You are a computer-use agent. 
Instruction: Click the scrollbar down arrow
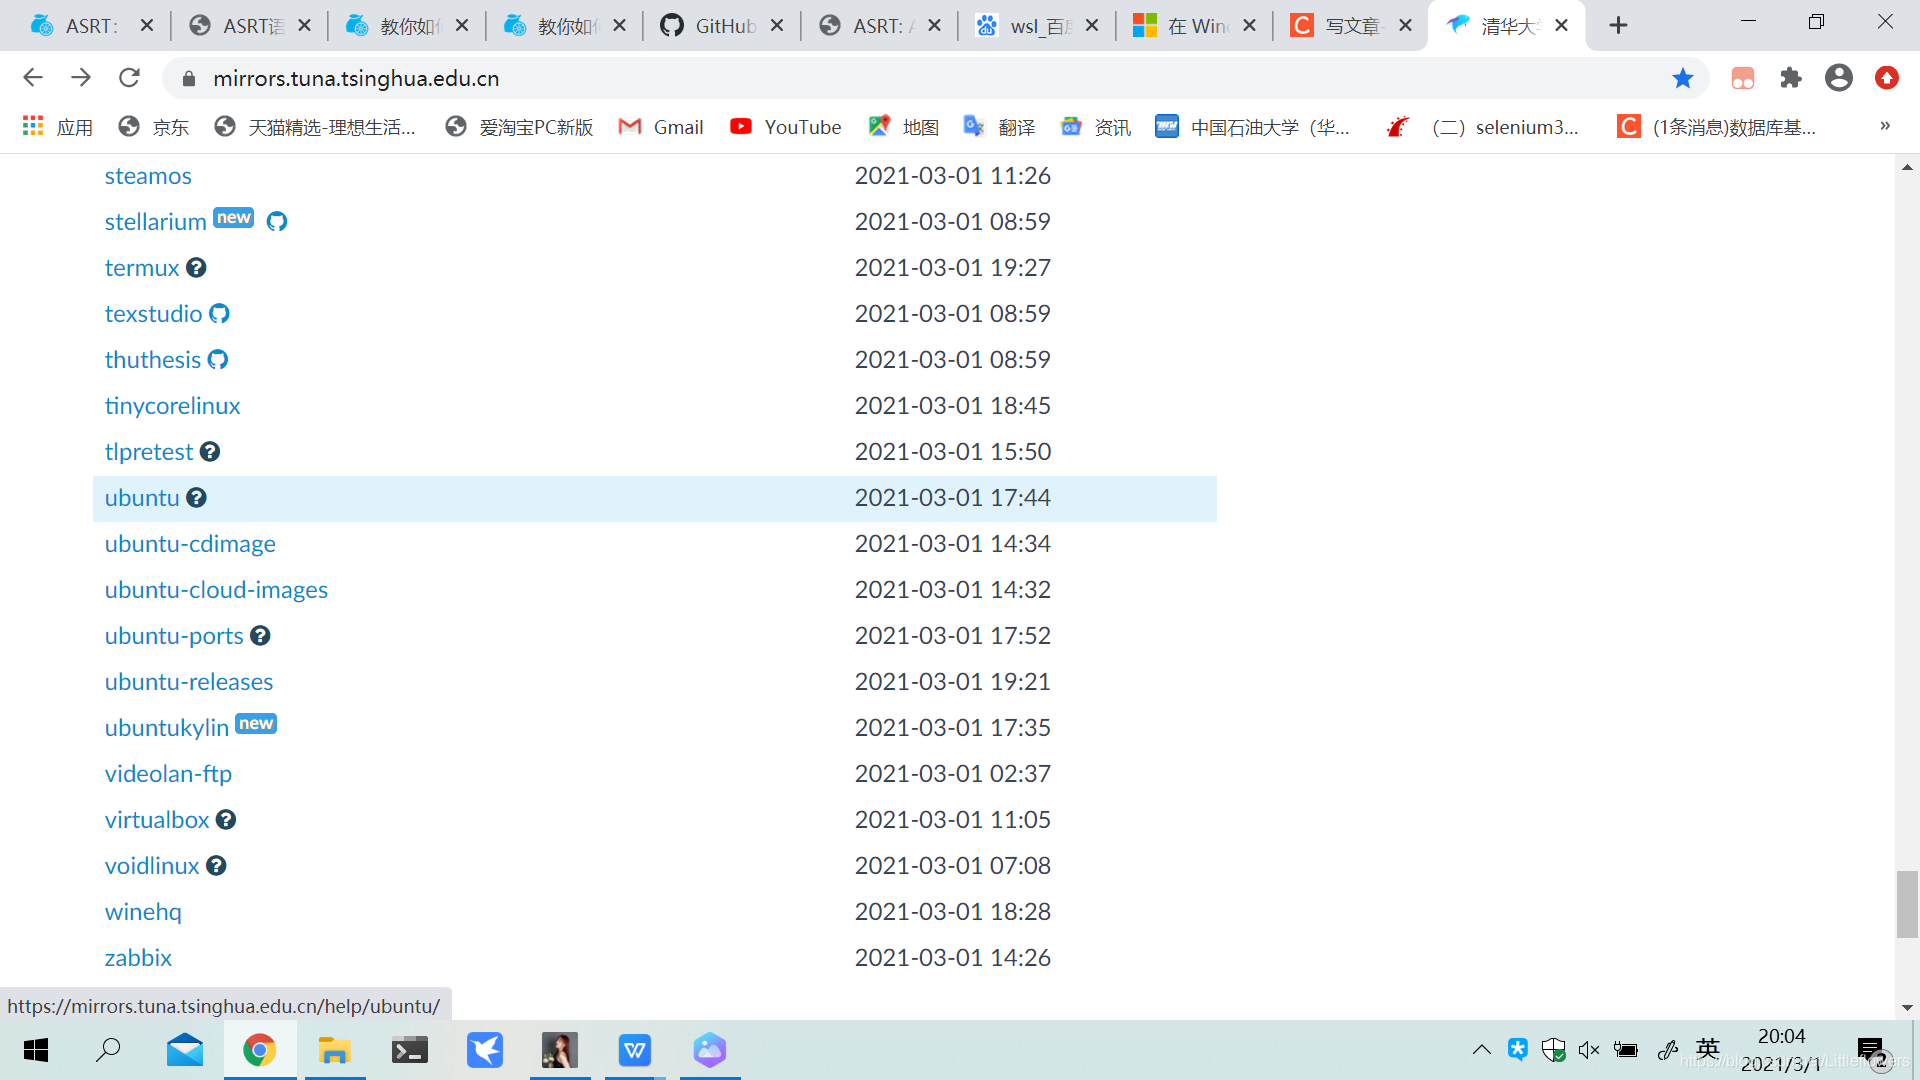[x=1907, y=1008]
